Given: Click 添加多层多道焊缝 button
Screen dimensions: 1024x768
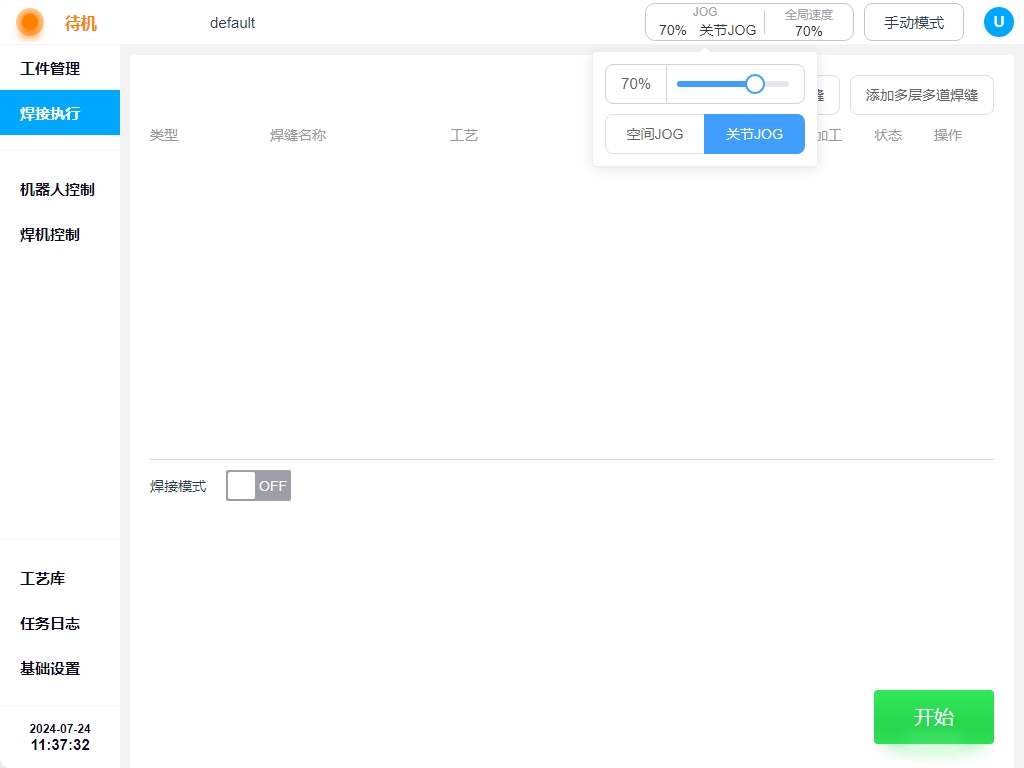Looking at the screenshot, I should pos(921,95).
